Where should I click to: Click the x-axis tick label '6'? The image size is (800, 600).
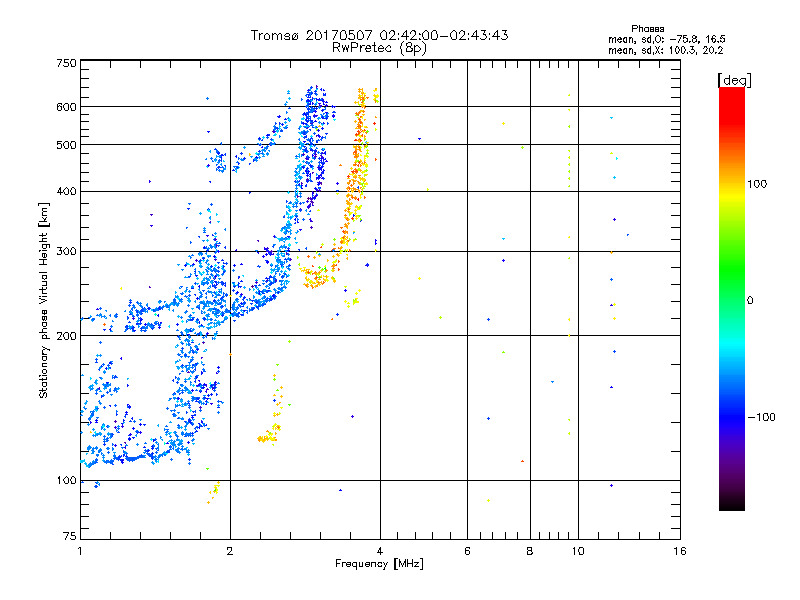click(467, 551)
